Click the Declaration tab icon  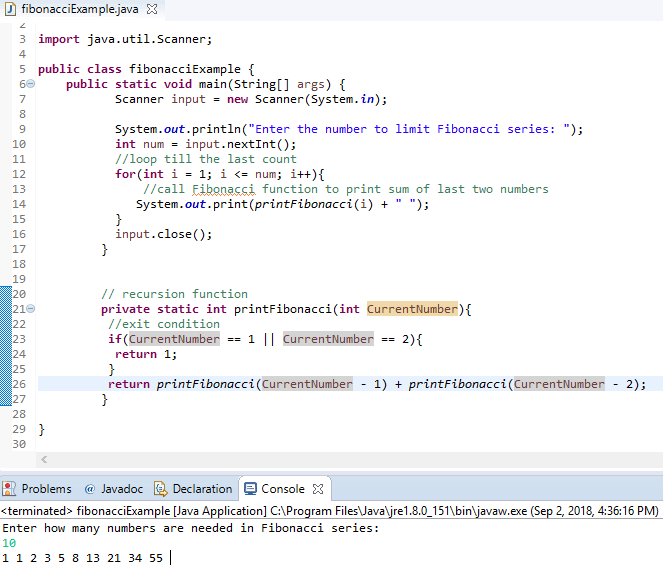[161, 489]
